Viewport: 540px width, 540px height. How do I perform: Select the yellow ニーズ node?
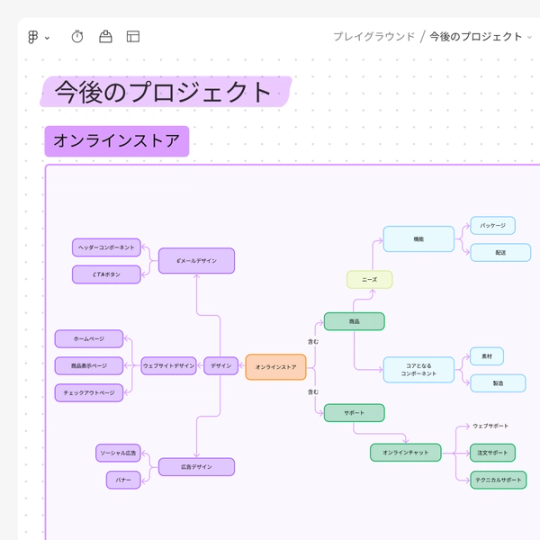click(370, 280)
